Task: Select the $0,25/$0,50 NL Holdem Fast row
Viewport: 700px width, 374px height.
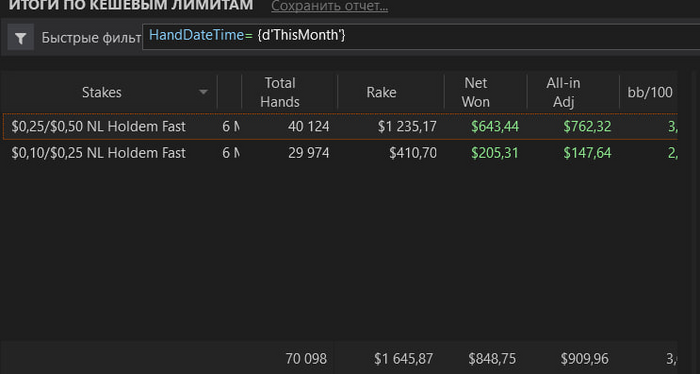Action: click(340, 127)
